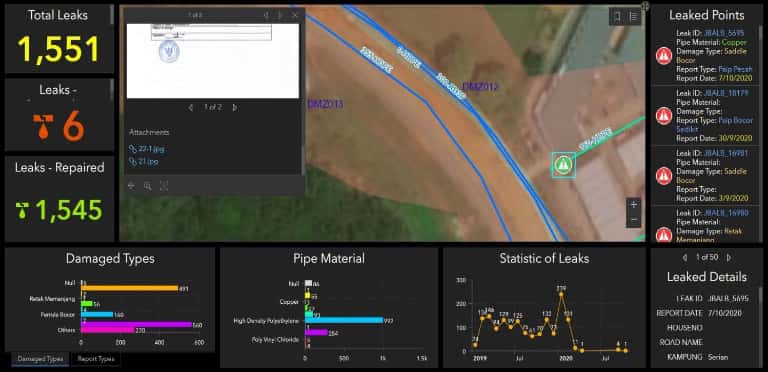Switch to the Damaged Types tab
This screenshot has height=372, width=768.
click(x=40, y=359)
